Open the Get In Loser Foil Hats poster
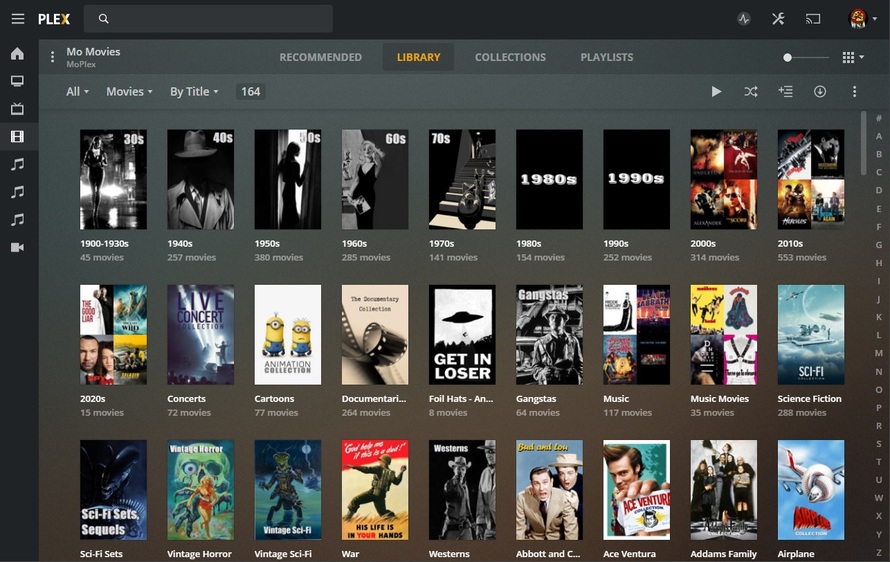 point(462,335)
